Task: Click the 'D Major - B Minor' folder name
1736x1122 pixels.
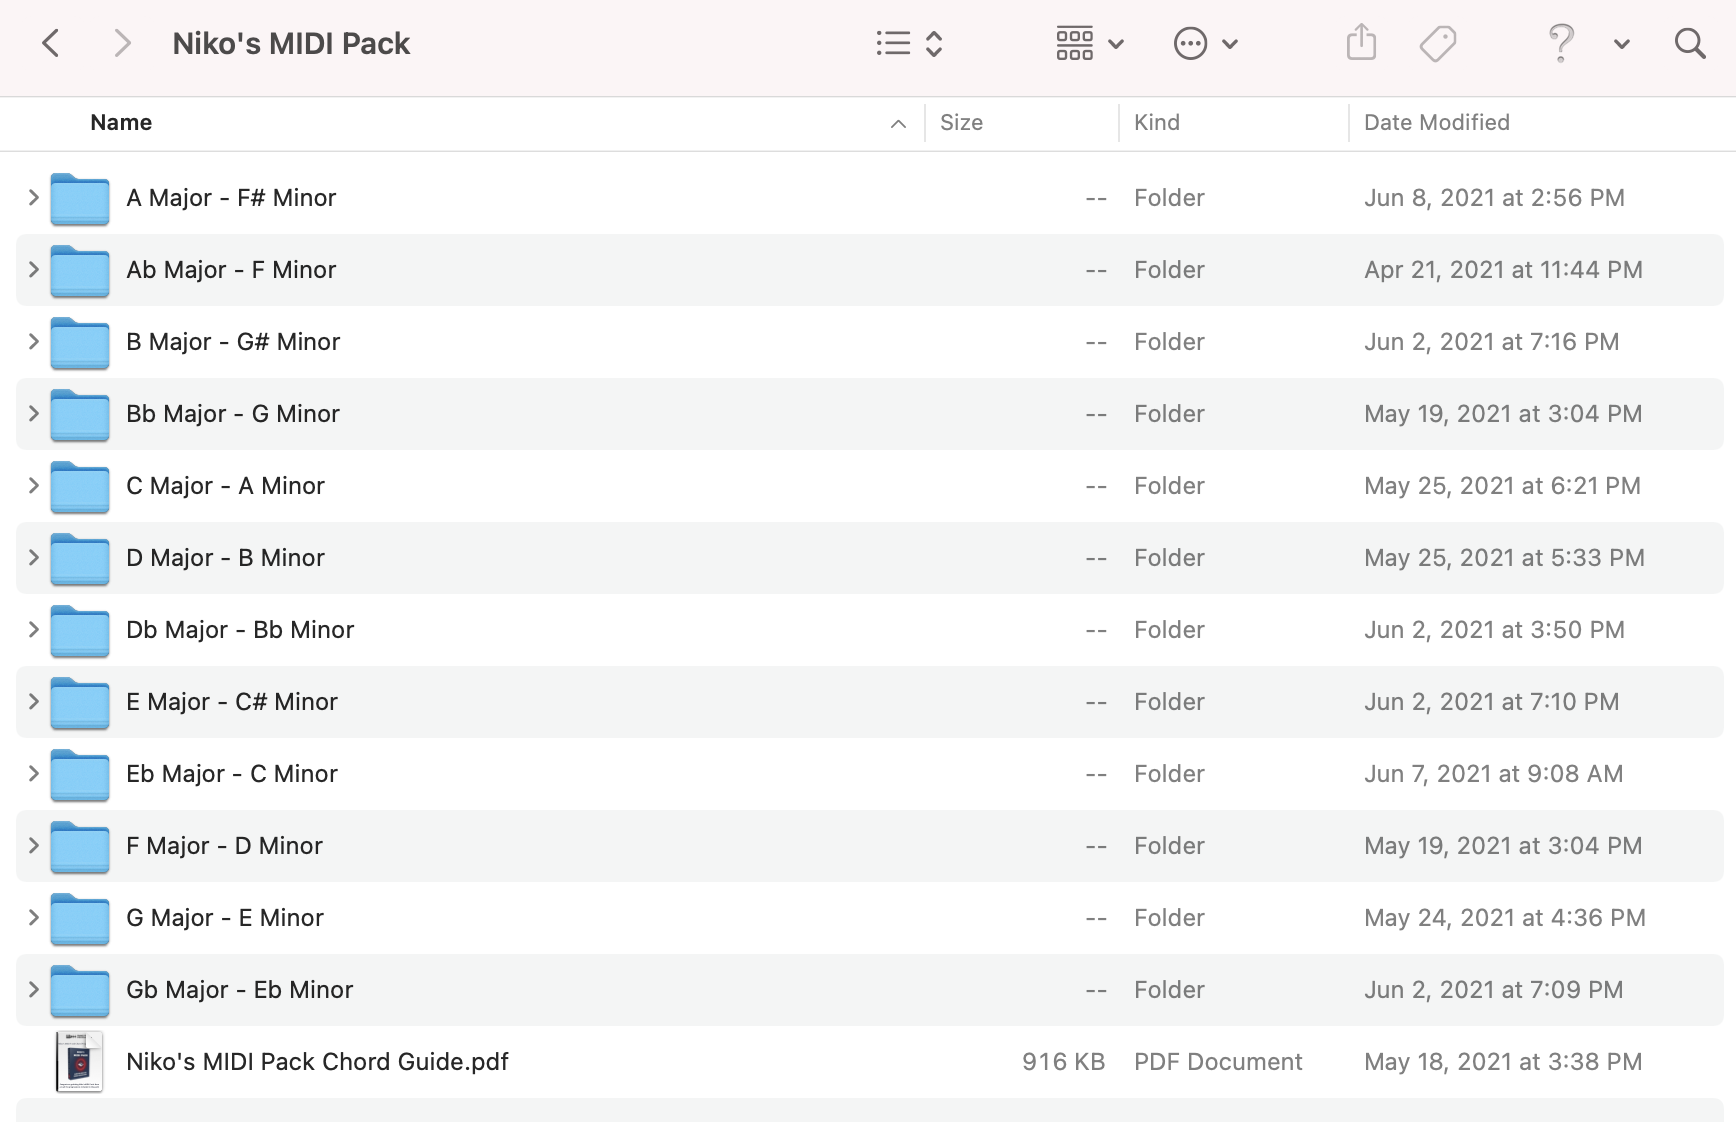Action: pos(225,558)
